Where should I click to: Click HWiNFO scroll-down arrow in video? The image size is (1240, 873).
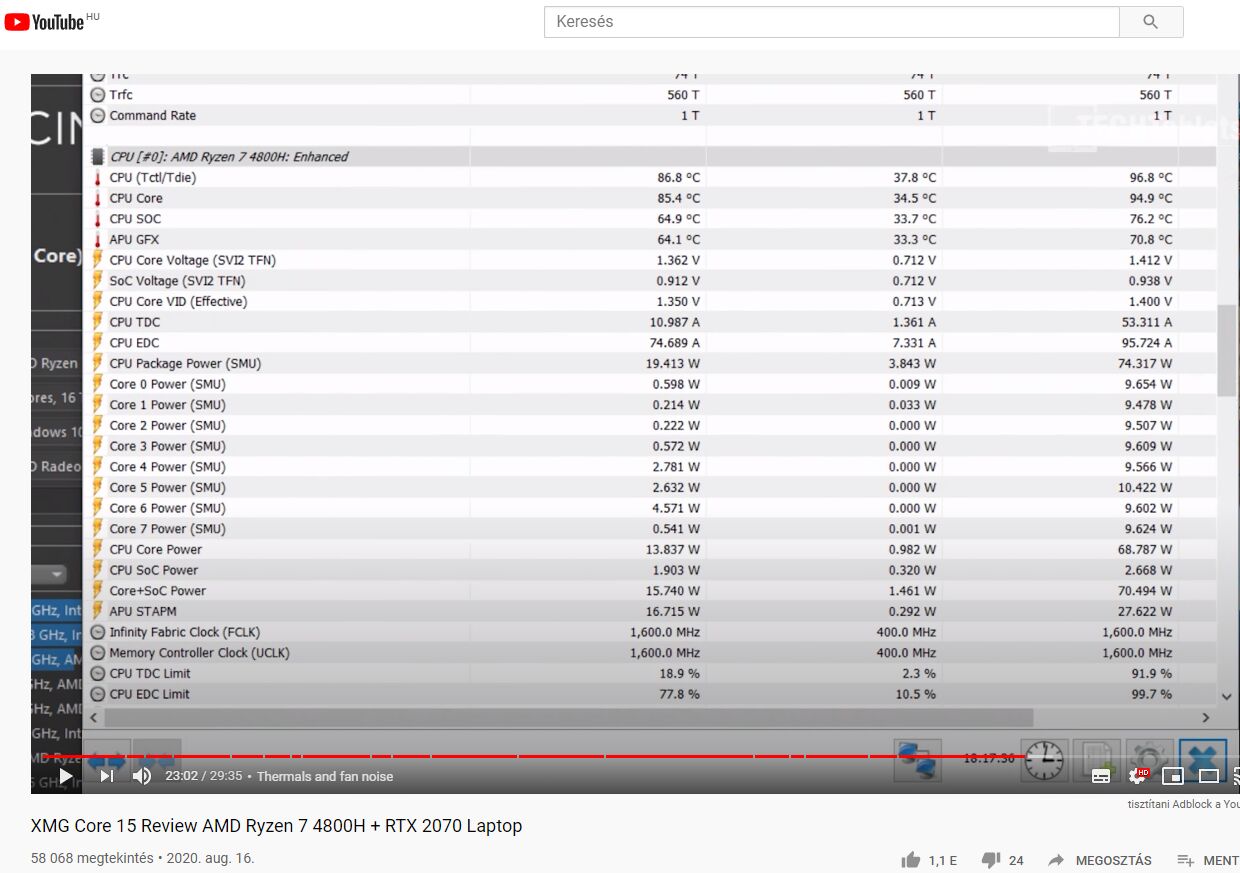pyautogui.click(x=1227, y=696)
